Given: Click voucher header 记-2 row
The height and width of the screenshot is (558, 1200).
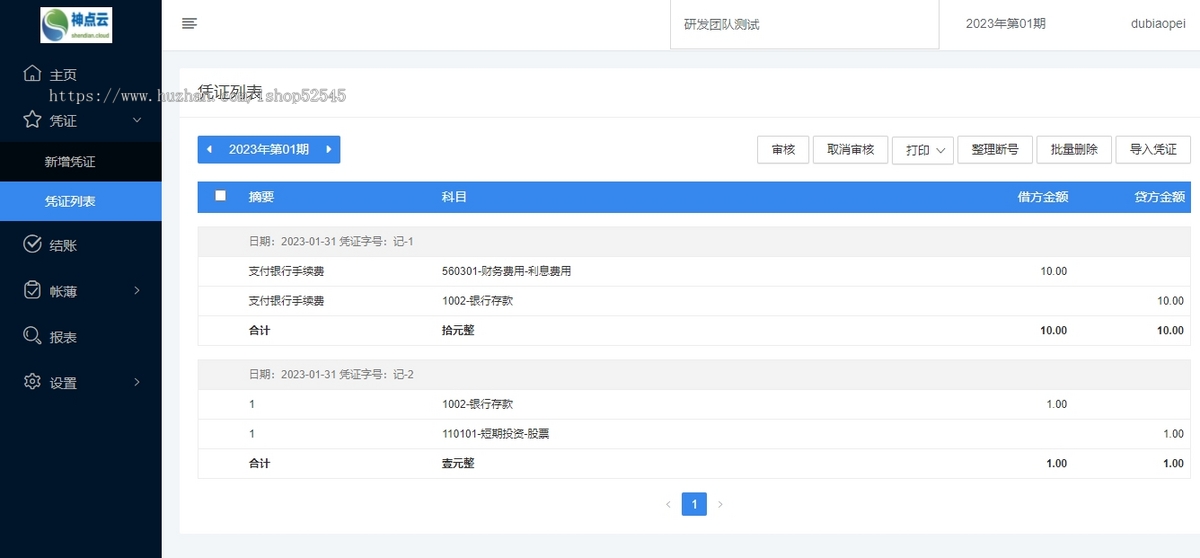Looking at the screenshot, I should 694,375.
